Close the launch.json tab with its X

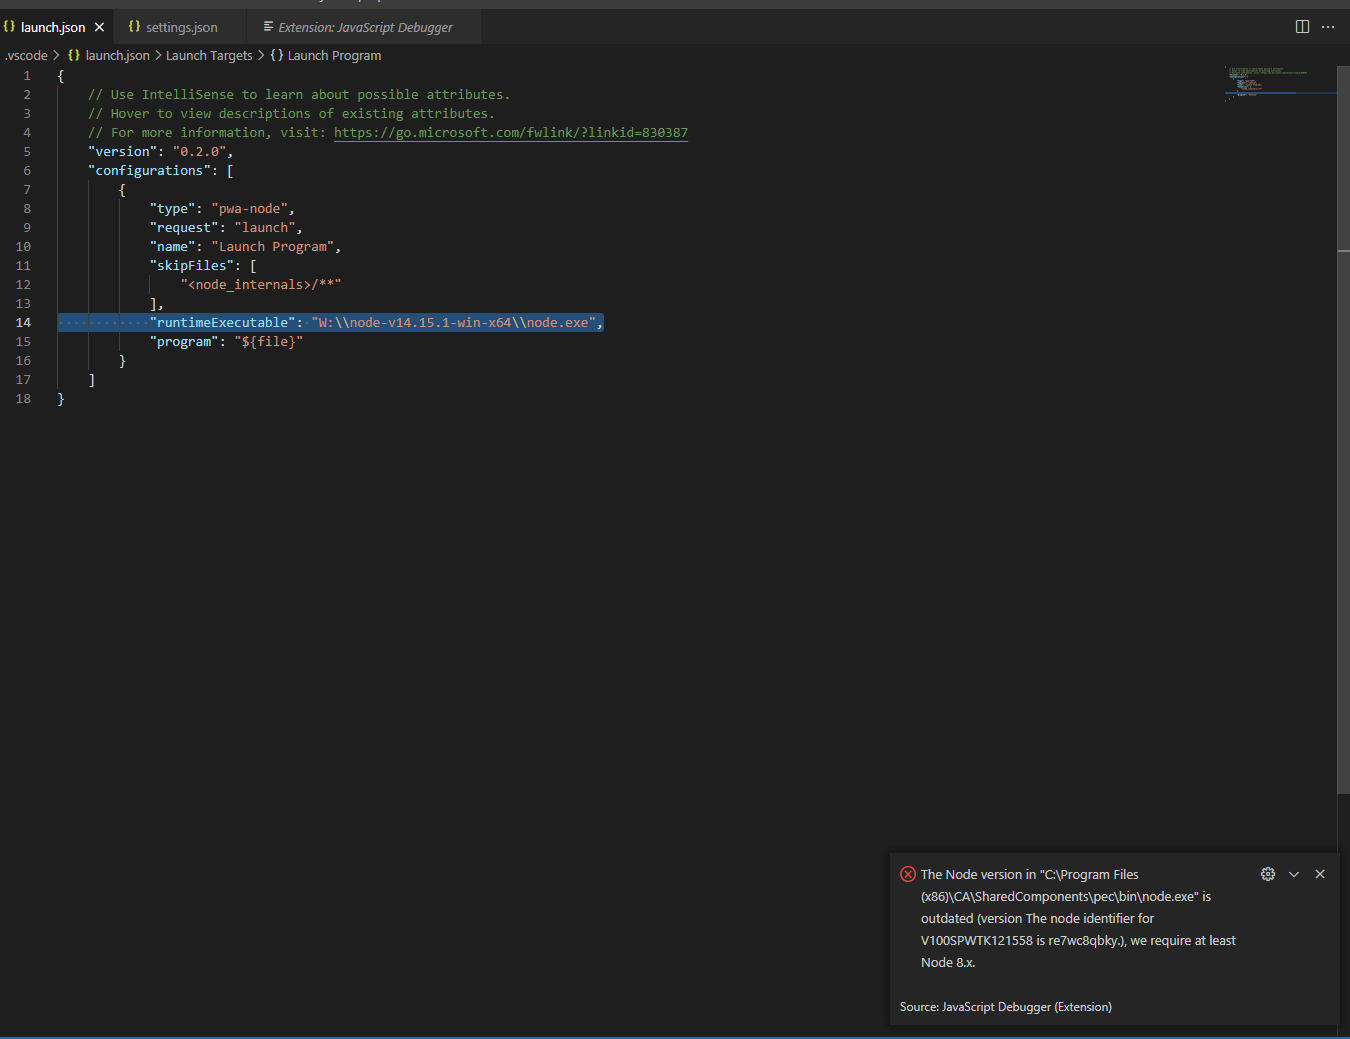tap(97, 27)
